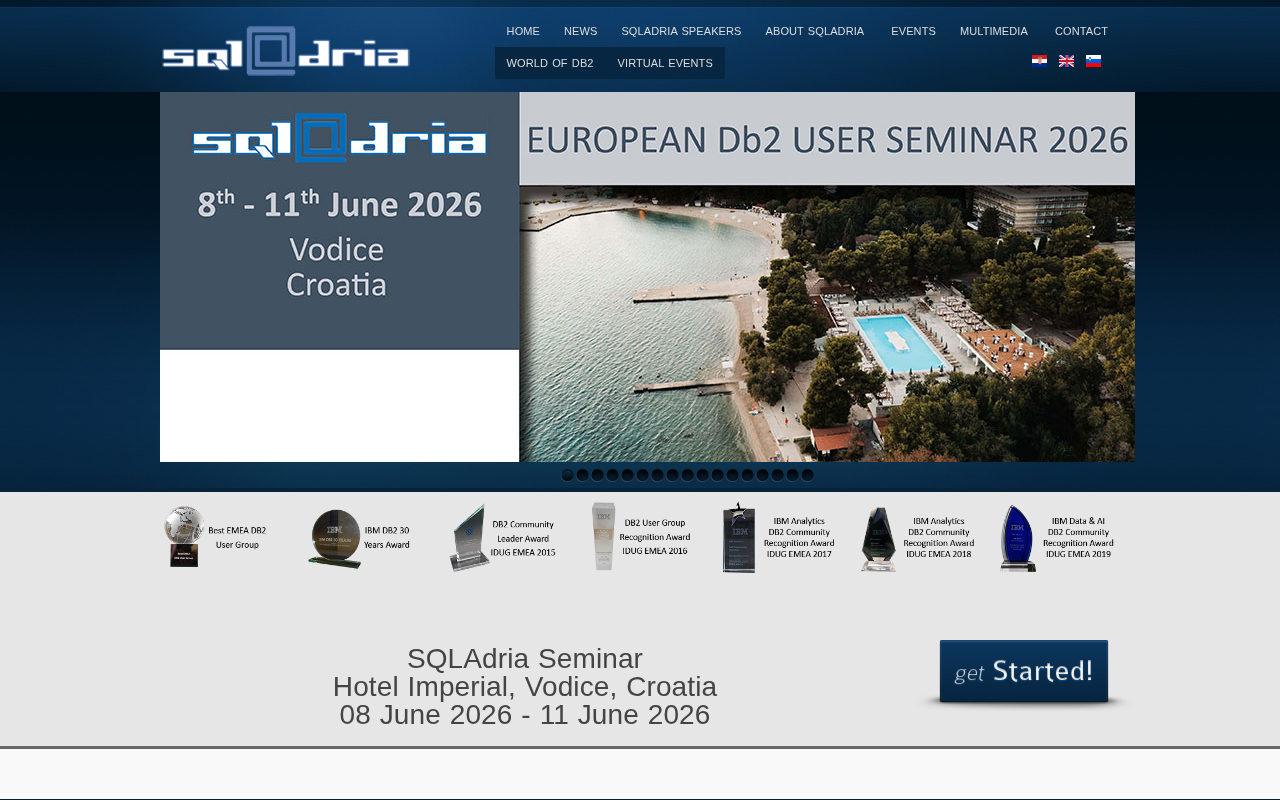
Task: Click the get Started! button
Action: pos(1024,672)
